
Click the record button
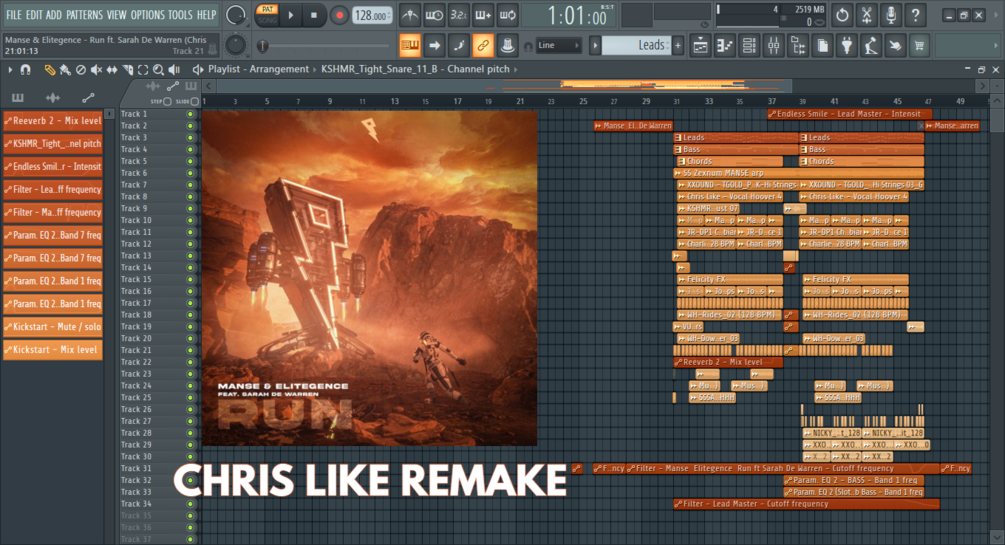(339, 15)
